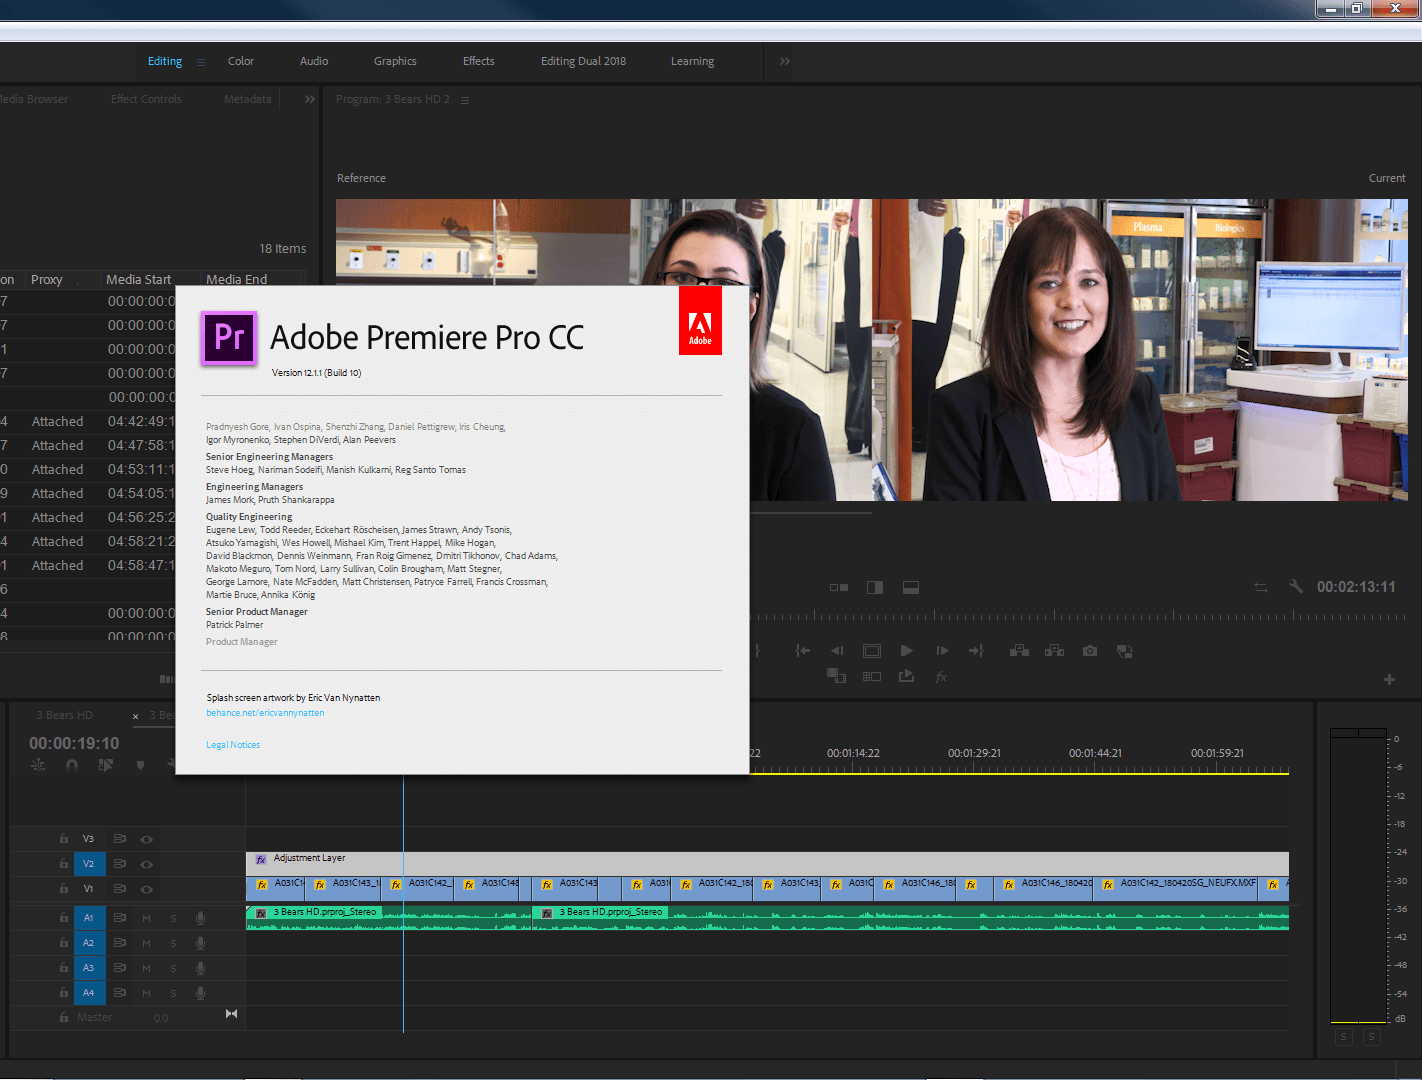Click the Export media share icon

[x=907, y=677]
